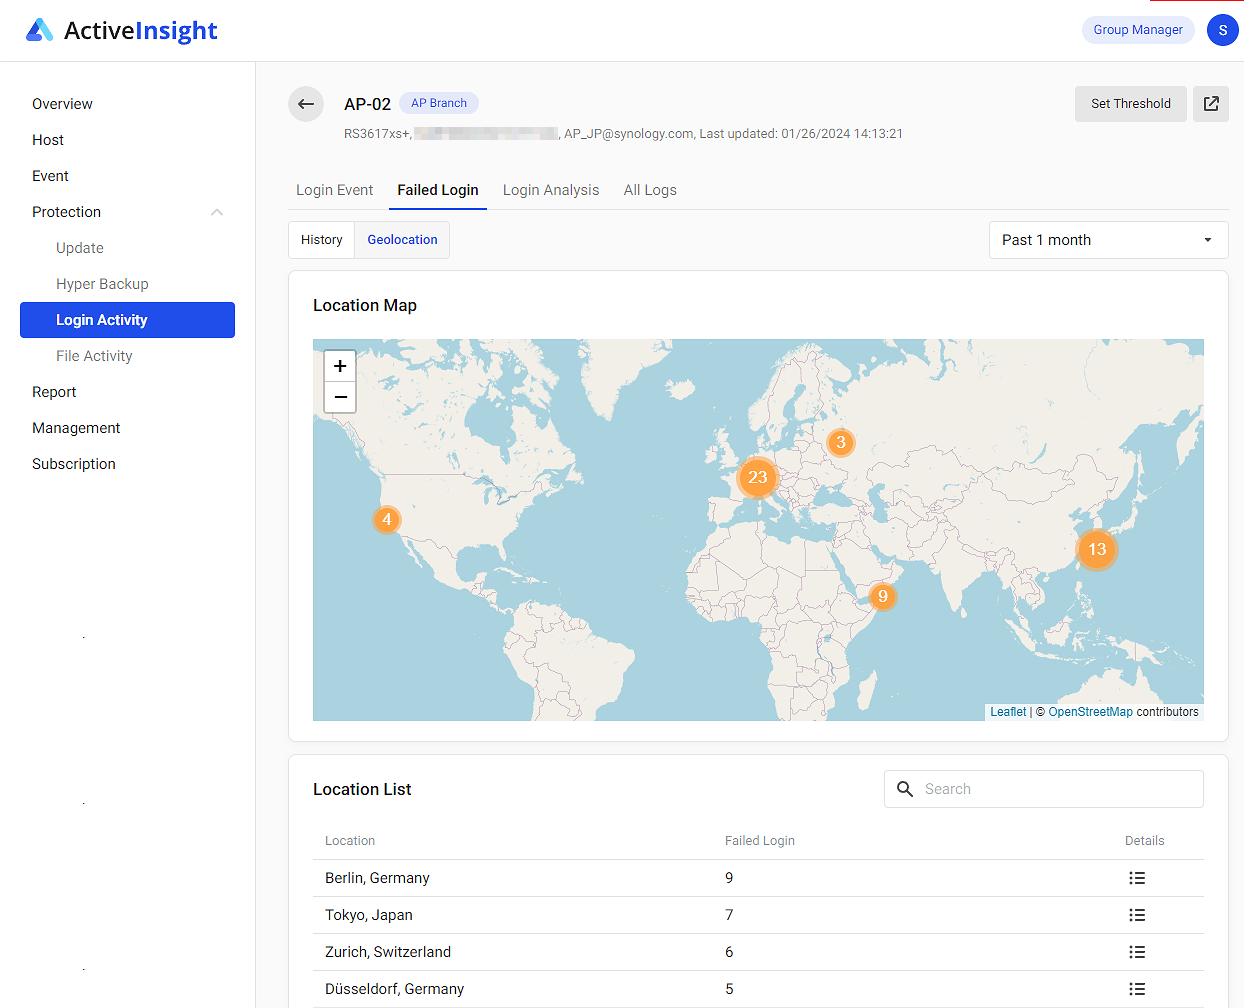Image resolution: width=1244 pixels, height=1008 pixels.
Task: Open the external link icon beside Set Threshold
Action: tap(1211, 103)
